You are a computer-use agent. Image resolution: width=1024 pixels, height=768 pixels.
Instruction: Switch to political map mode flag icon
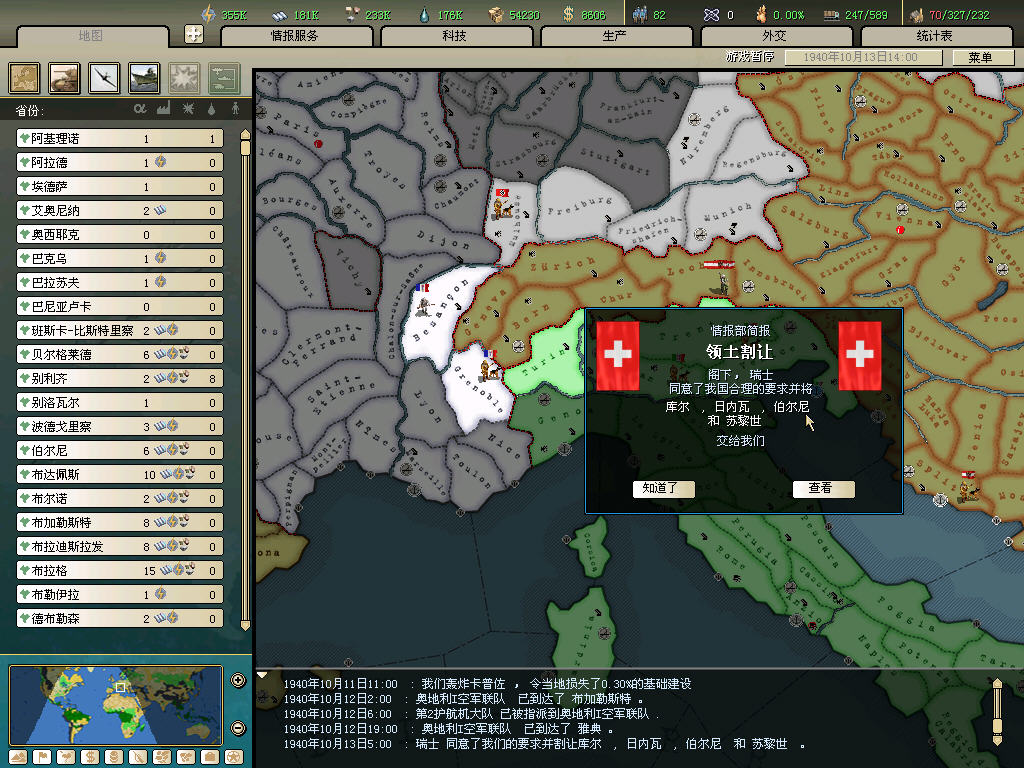pyautogui.click(x=43, y=756)
